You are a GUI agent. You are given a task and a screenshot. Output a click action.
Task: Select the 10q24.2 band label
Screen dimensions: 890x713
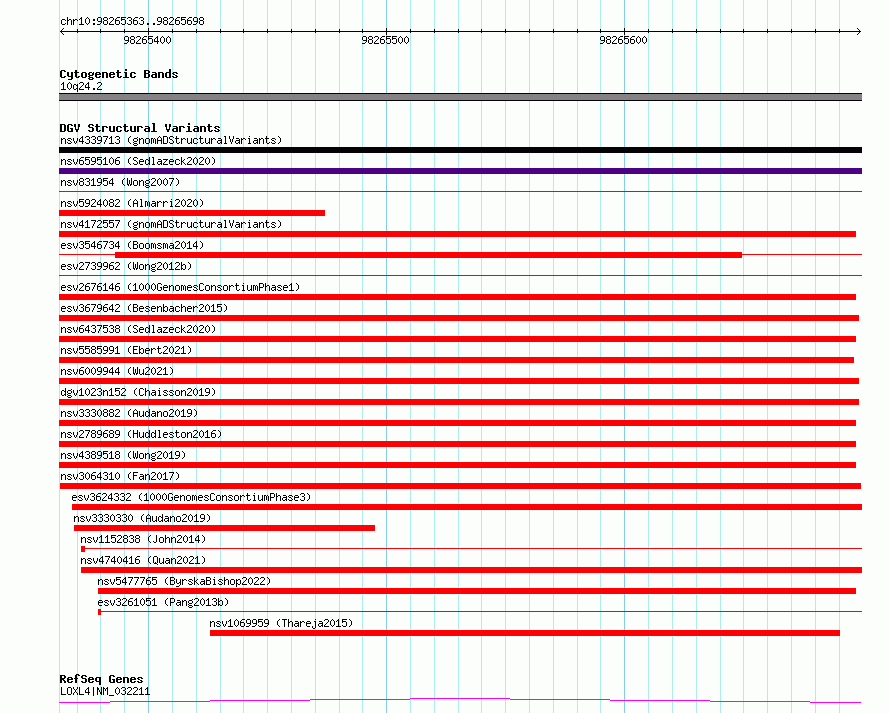pyautogui.click(x=81, y=86)
